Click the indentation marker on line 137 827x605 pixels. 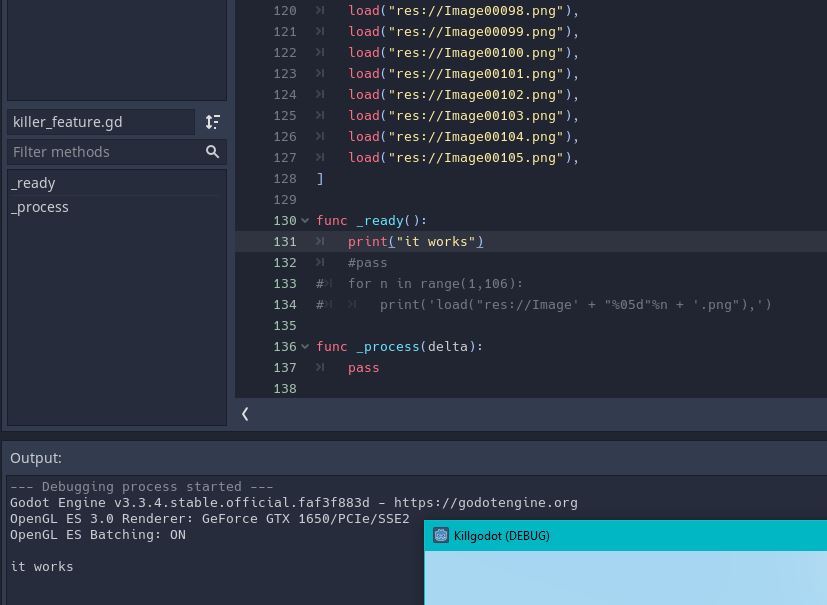pyautogui.click(x=320, y=367)
